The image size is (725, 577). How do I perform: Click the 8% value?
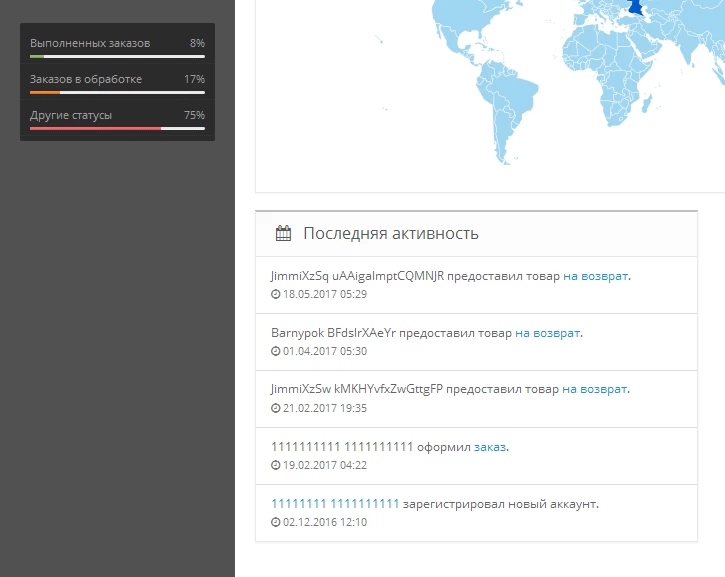tap(197, 43)
